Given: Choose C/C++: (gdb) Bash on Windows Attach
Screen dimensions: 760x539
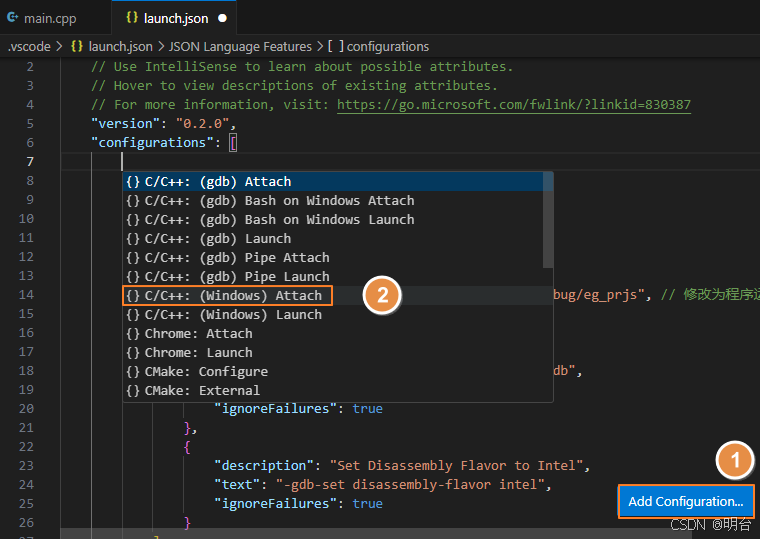Looking at the screenshot, I should click(333, 200).
